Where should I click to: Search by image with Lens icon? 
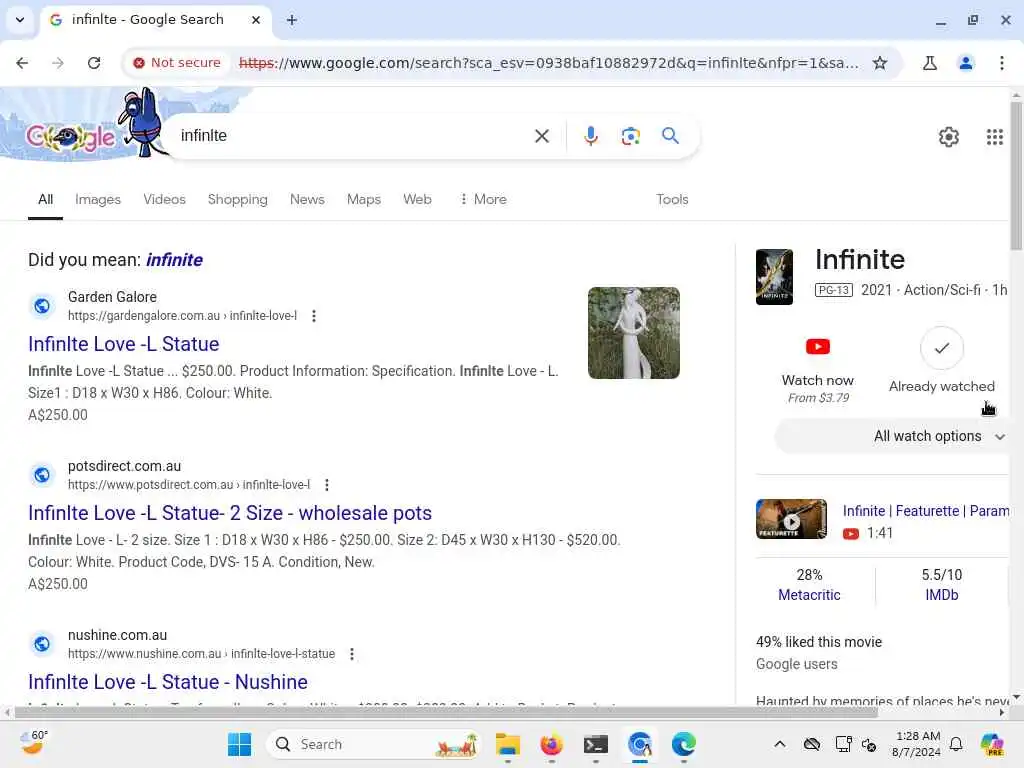(630, 136)
